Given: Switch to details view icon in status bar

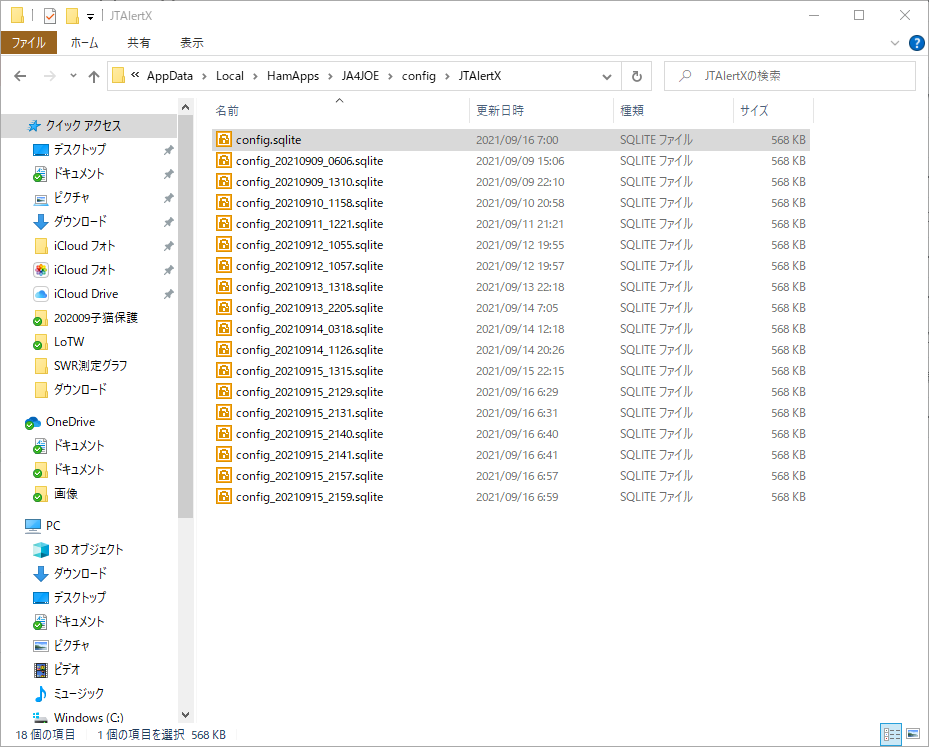Looking at the screenshot, I should click(x=891, y=735).
